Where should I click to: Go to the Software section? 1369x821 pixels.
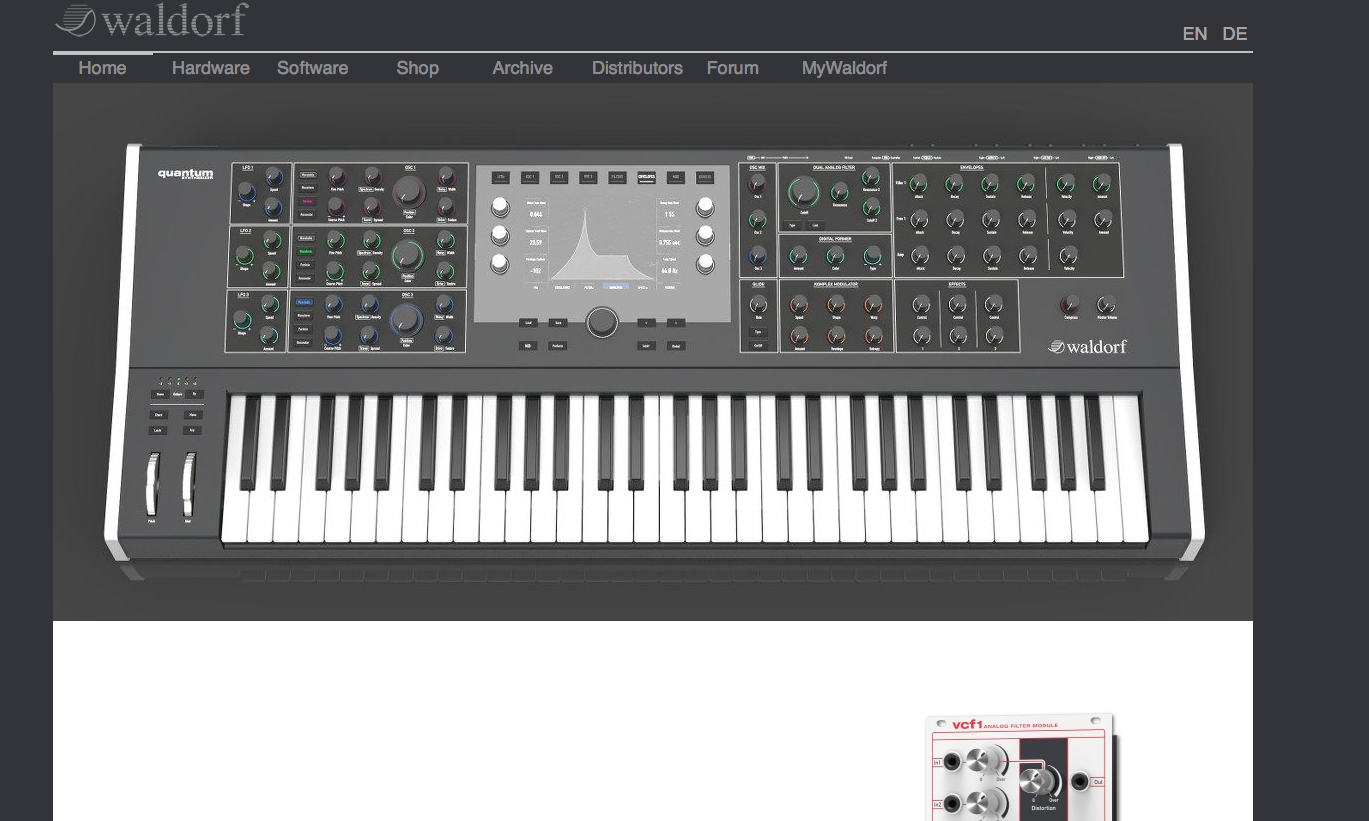pos(312,68)
